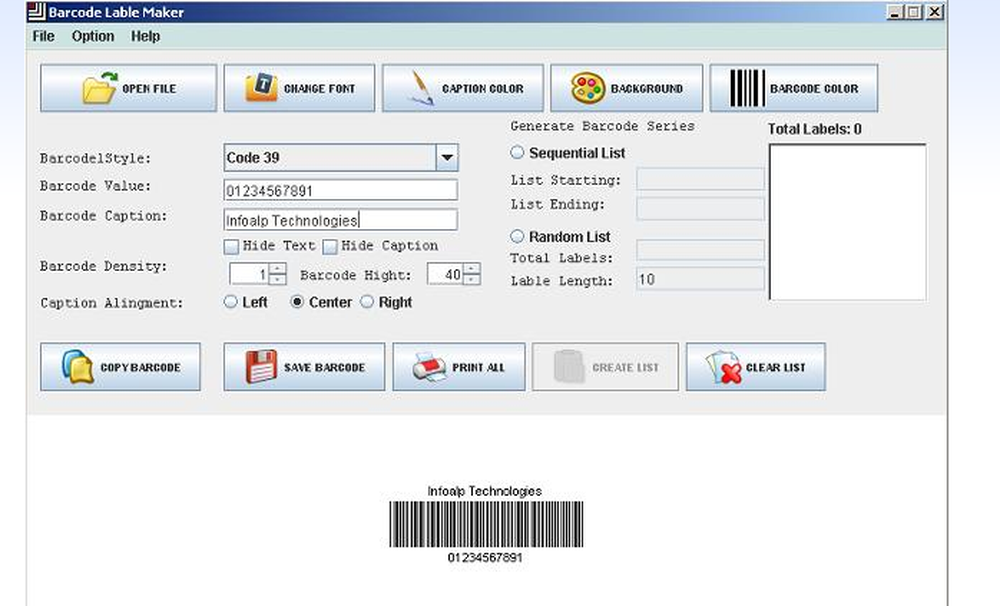Screen dimensions: 1000x606
Task: Open the Help menu
Action: (x=145, y=36)
